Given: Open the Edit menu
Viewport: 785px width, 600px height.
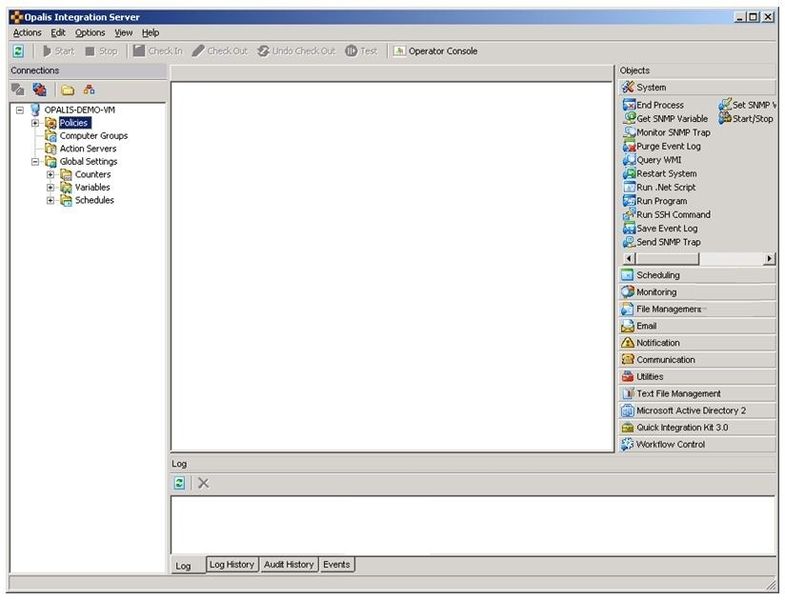Looking at the screenshot, I should click(58, 33).
